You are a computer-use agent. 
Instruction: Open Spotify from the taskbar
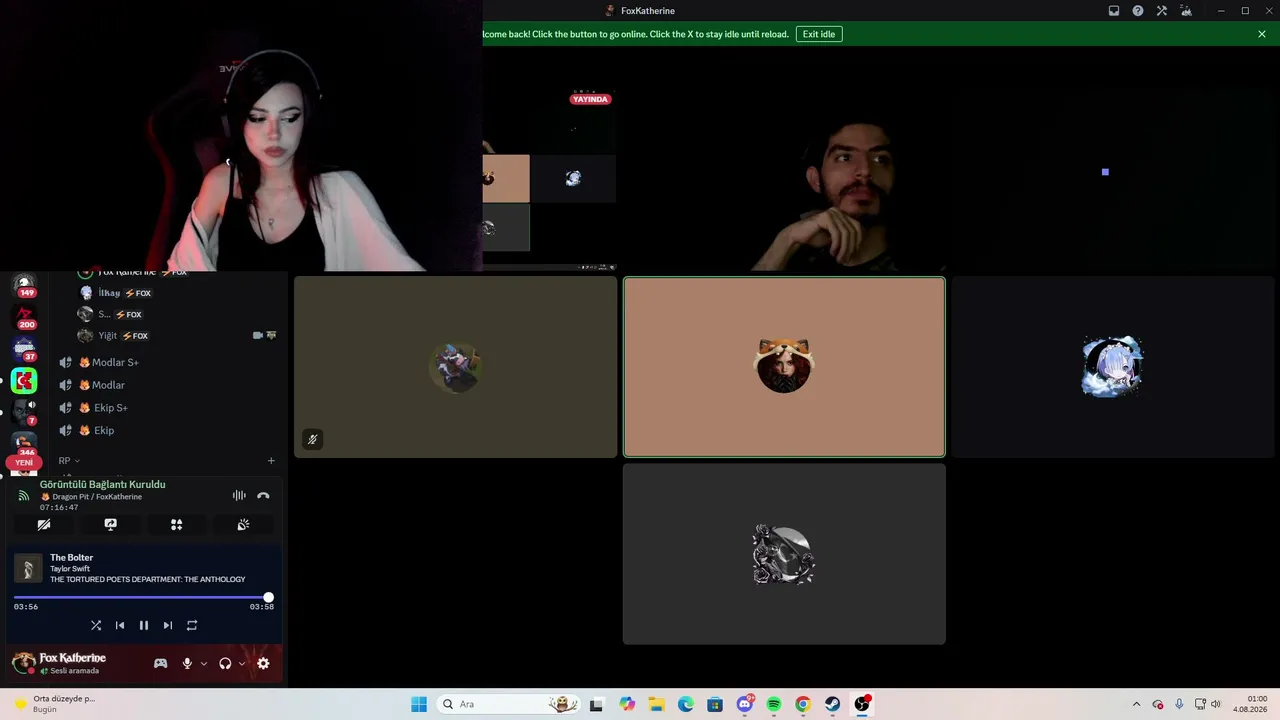tap(774, 704)
